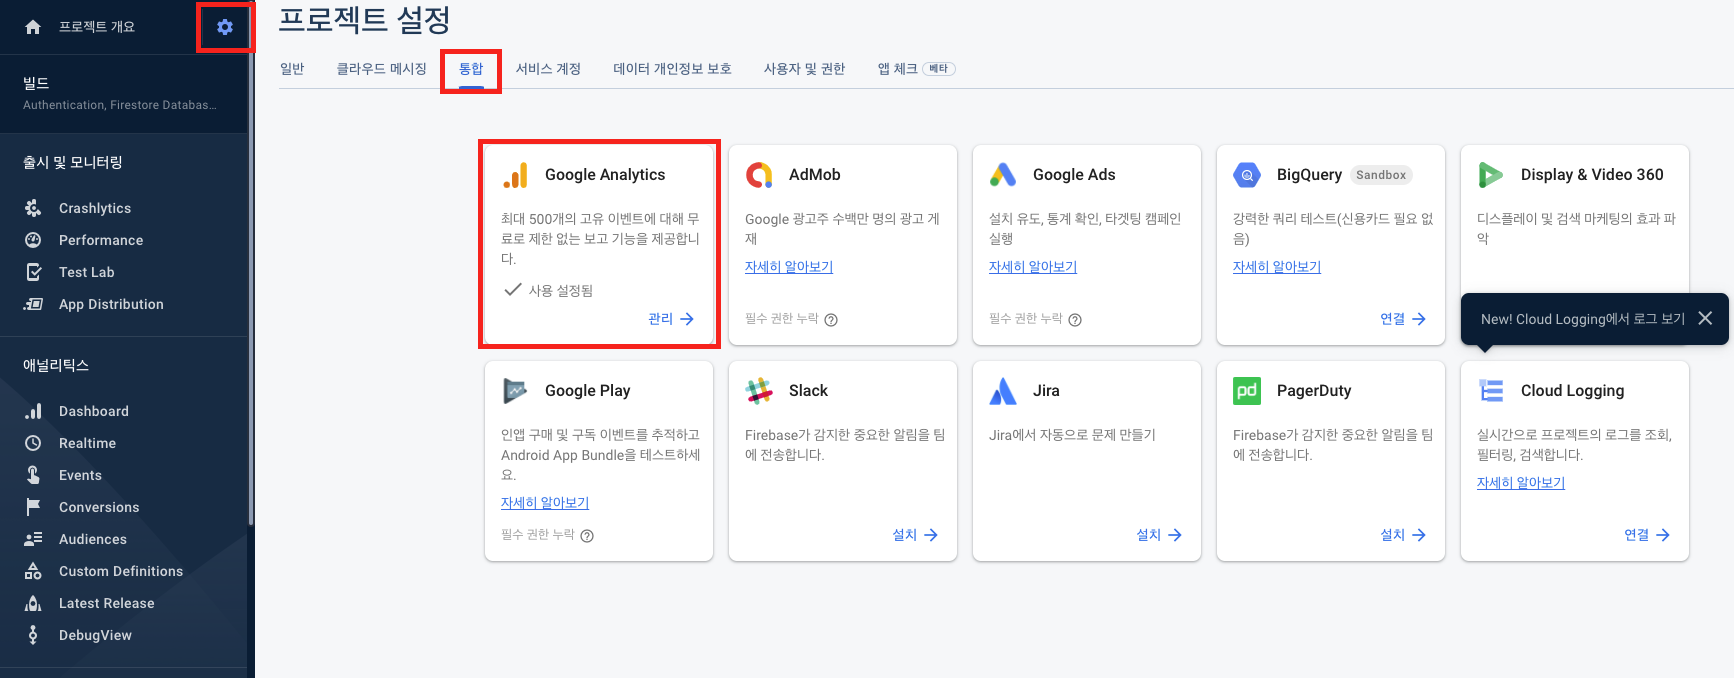Click the Custom Definitions shapes icon
The image size is (1734, 678).
33,571
